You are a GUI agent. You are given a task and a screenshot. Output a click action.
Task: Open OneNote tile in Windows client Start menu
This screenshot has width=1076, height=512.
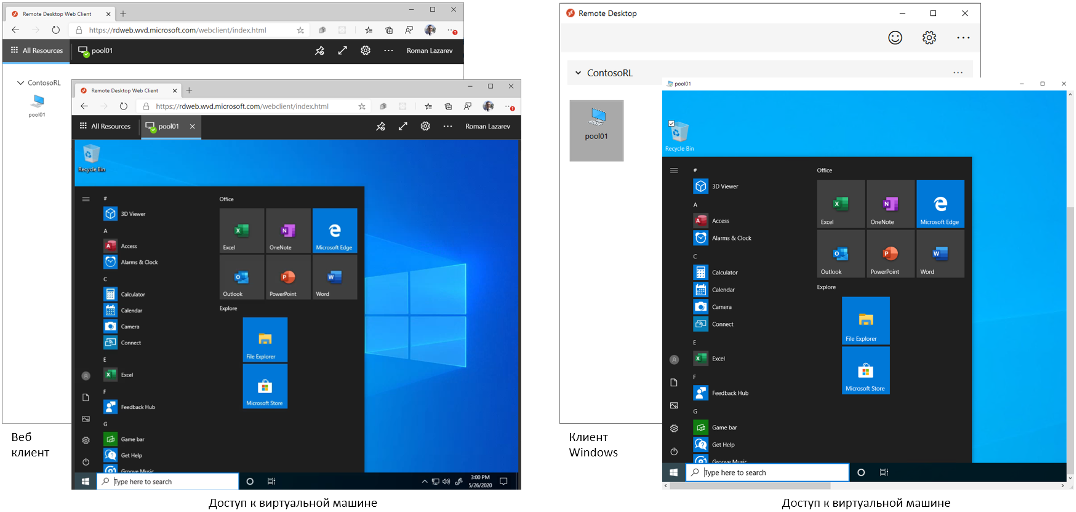pos(891,204)
